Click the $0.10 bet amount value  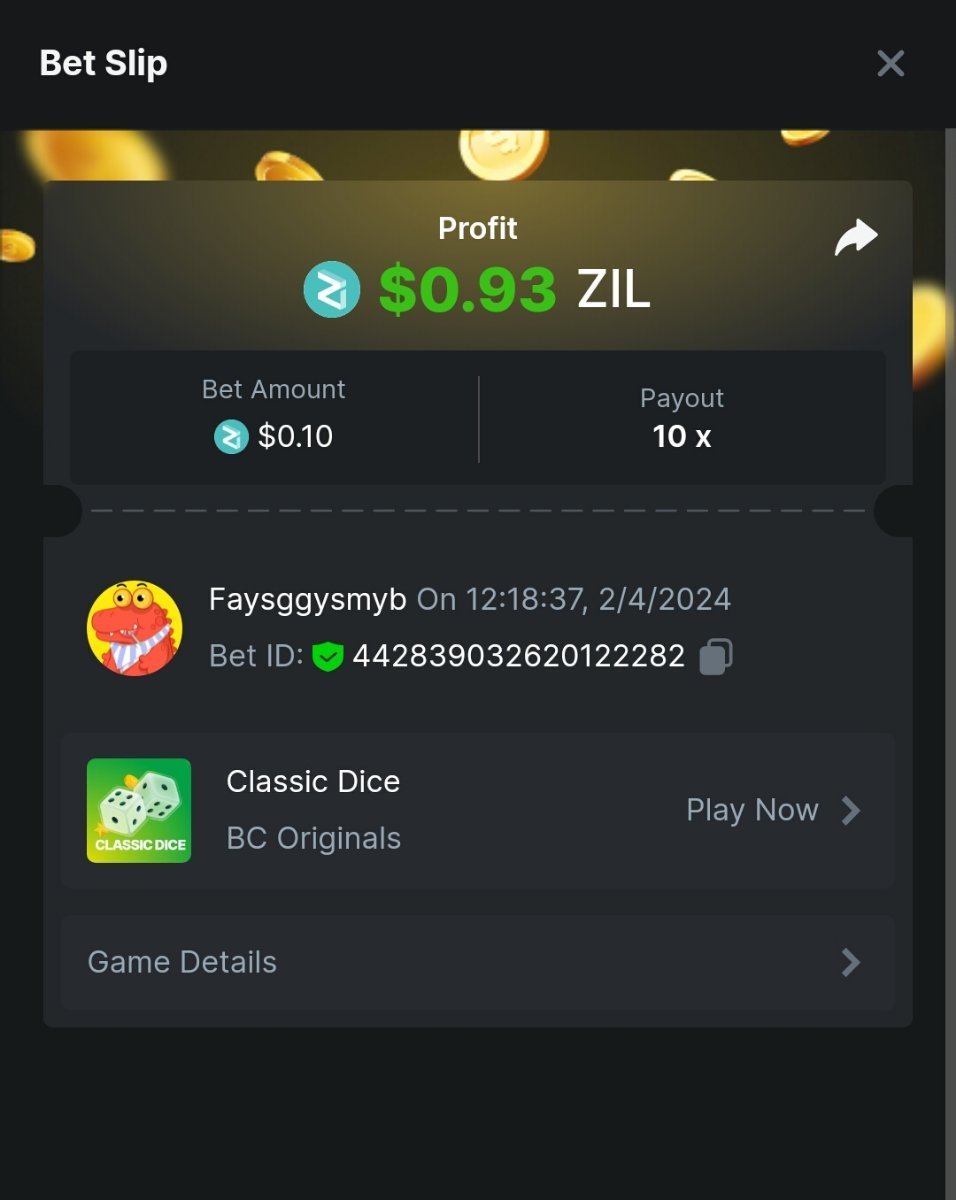pyautogui.click(x=295, y=436)
